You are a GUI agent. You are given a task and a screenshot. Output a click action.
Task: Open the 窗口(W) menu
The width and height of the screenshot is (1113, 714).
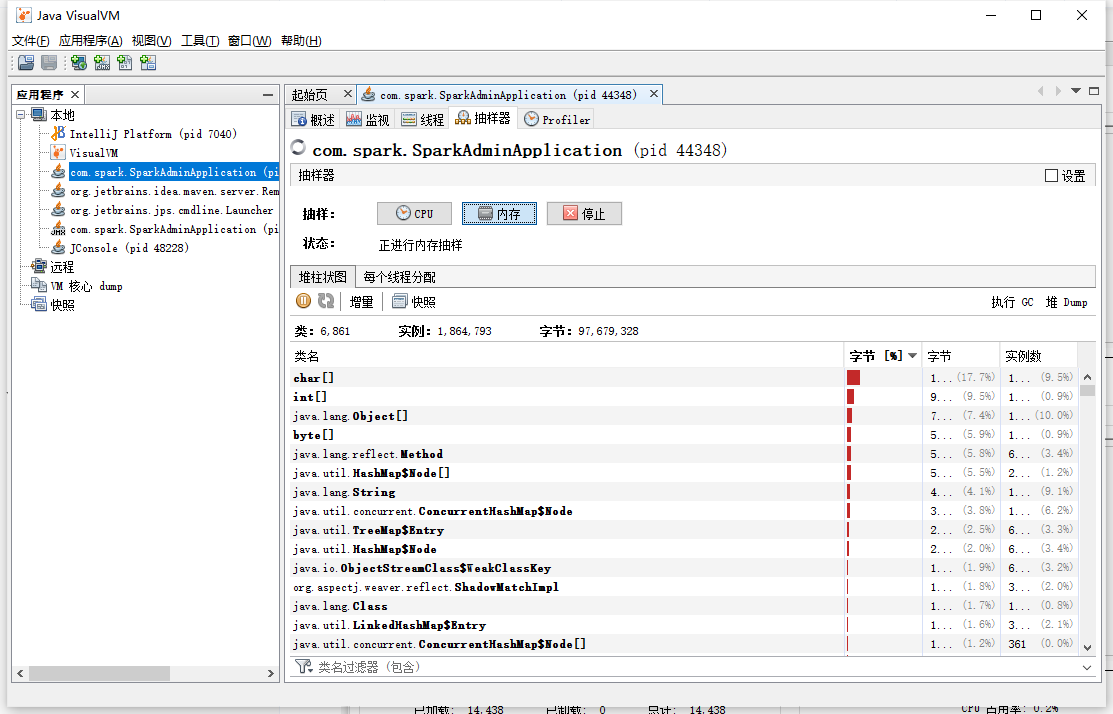coord(249,40)
